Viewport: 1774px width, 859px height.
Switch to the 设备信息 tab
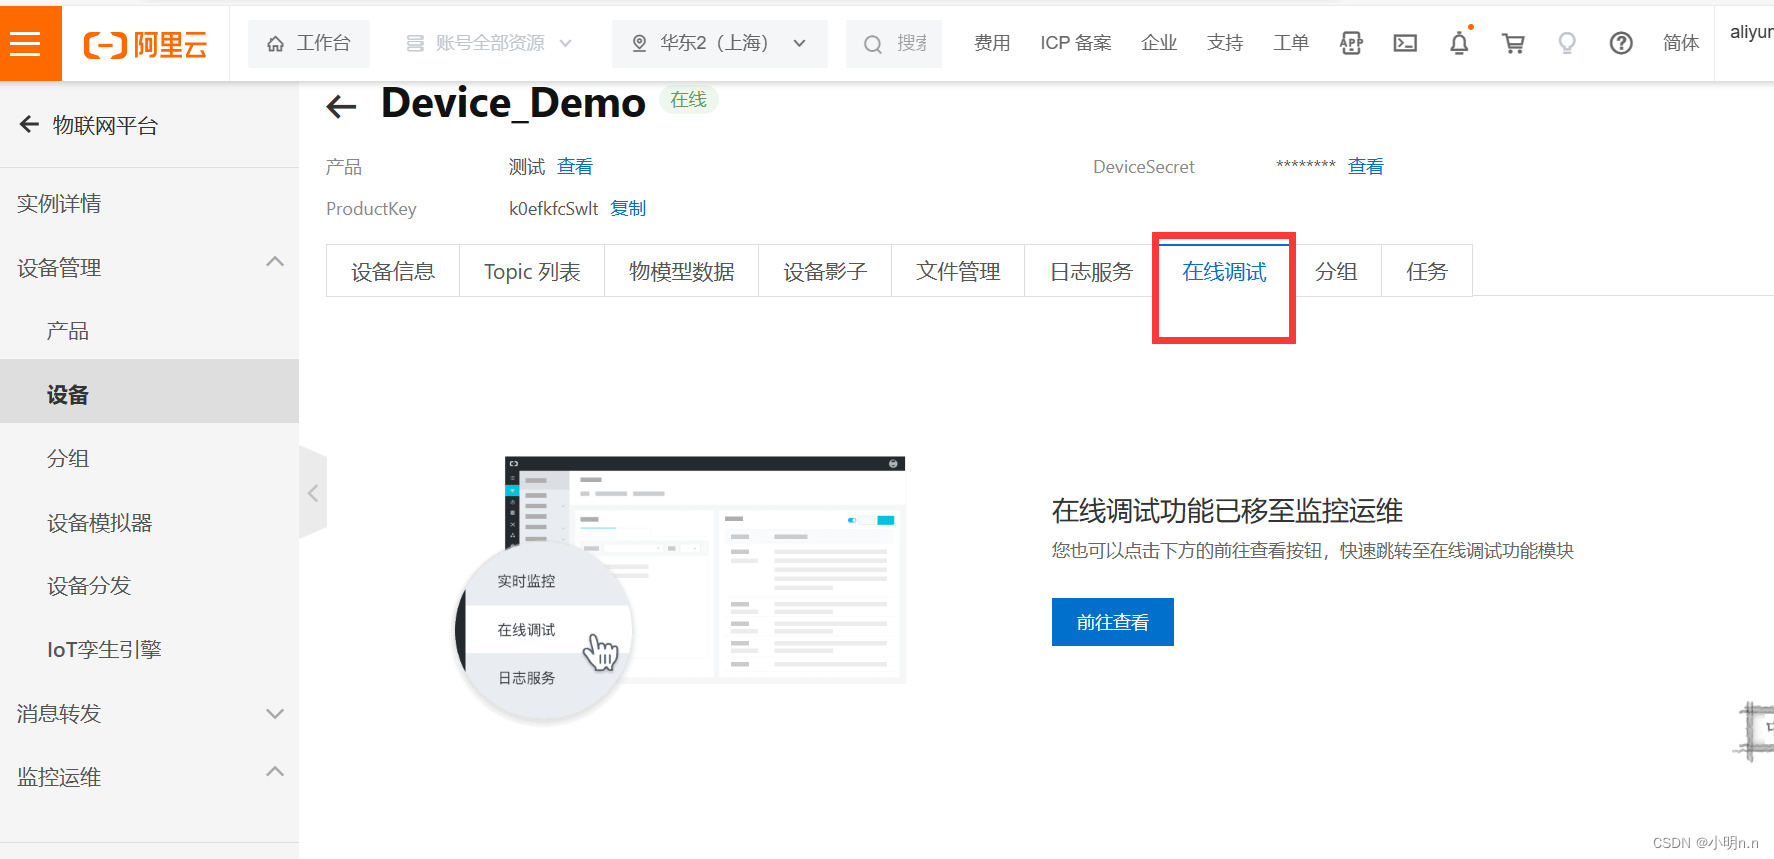click(x=393, y=271)
